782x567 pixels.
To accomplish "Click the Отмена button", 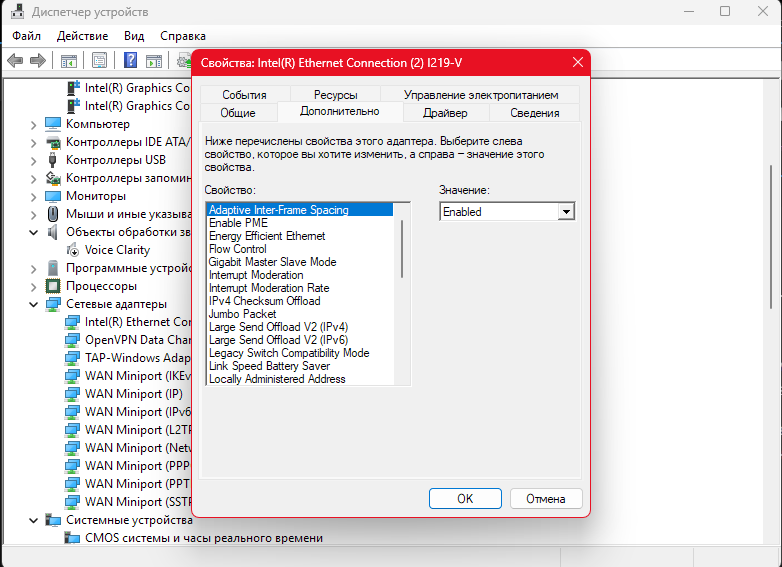I will click(x=546, y=498).
